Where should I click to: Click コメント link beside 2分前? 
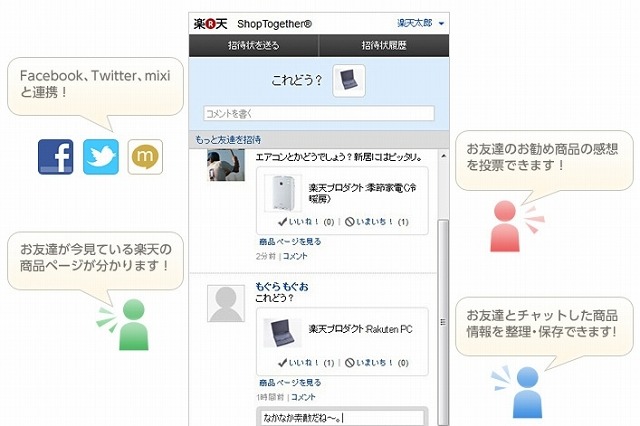click(x=295, y=256)
